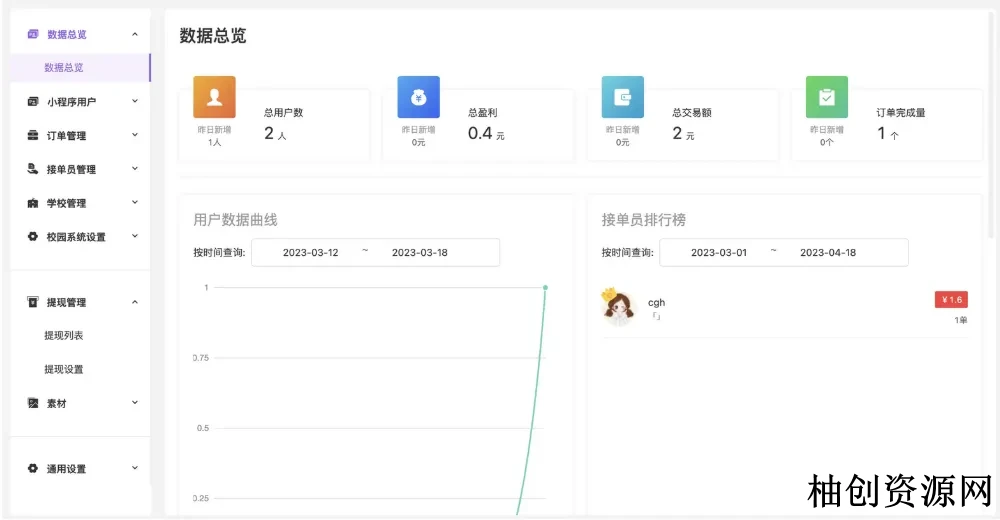Click the blue total profit money bag icon
The image size is (1000, 520).
(418, 97)
